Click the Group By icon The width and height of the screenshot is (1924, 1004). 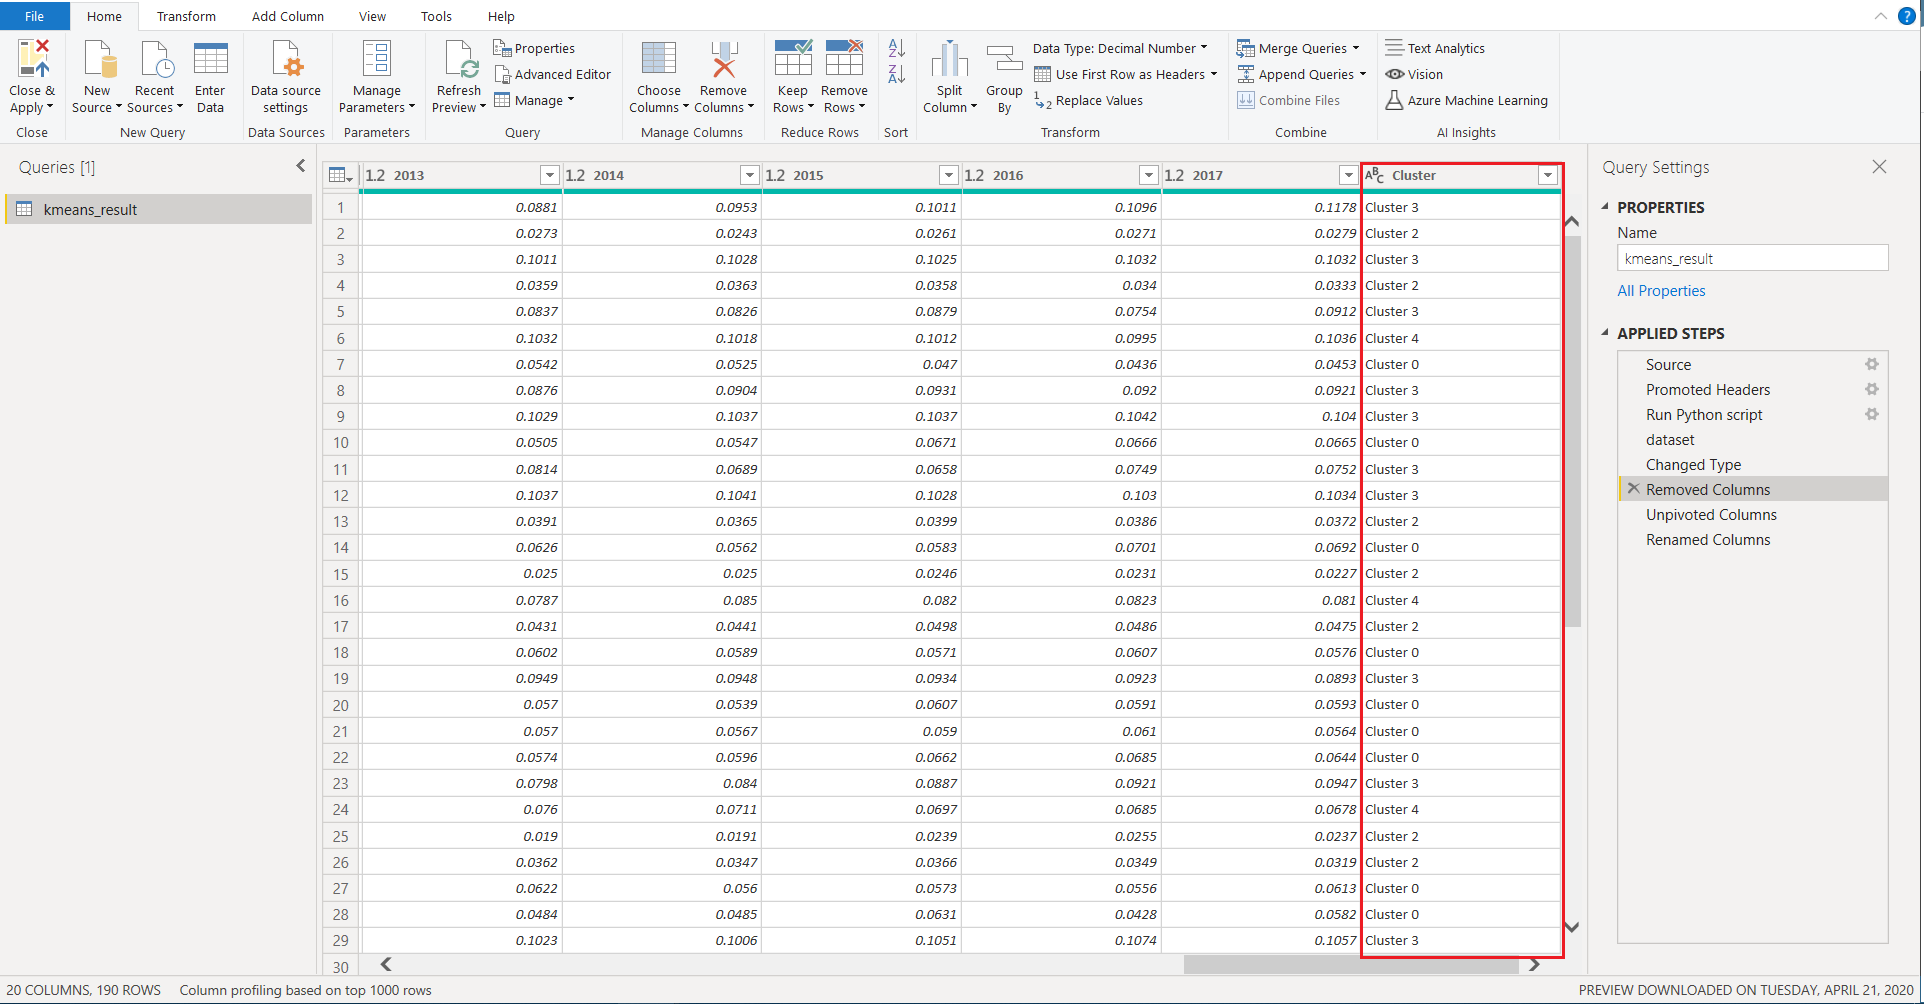click(1004, 60)
